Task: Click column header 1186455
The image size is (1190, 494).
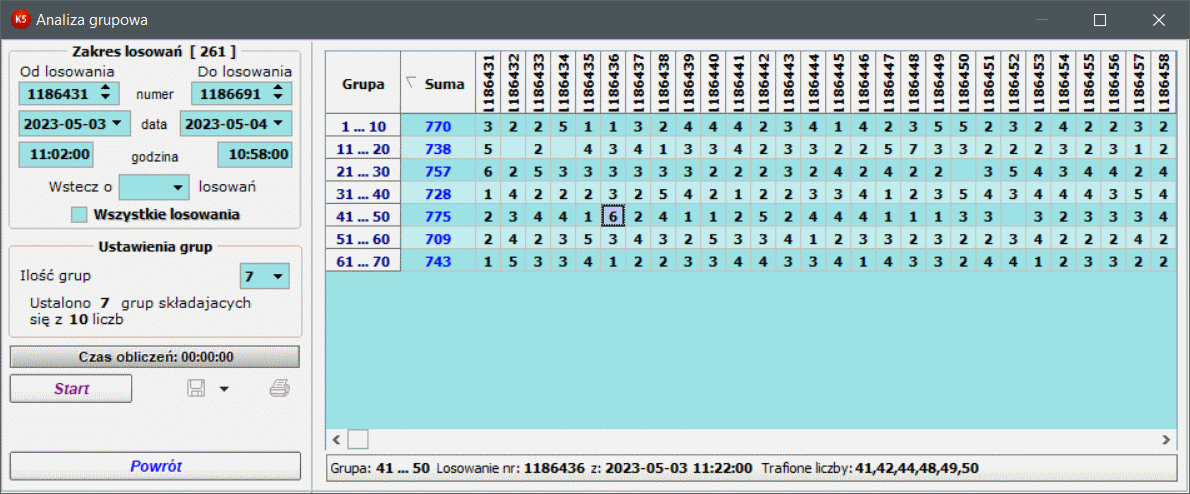Action: coord(1088,83)
